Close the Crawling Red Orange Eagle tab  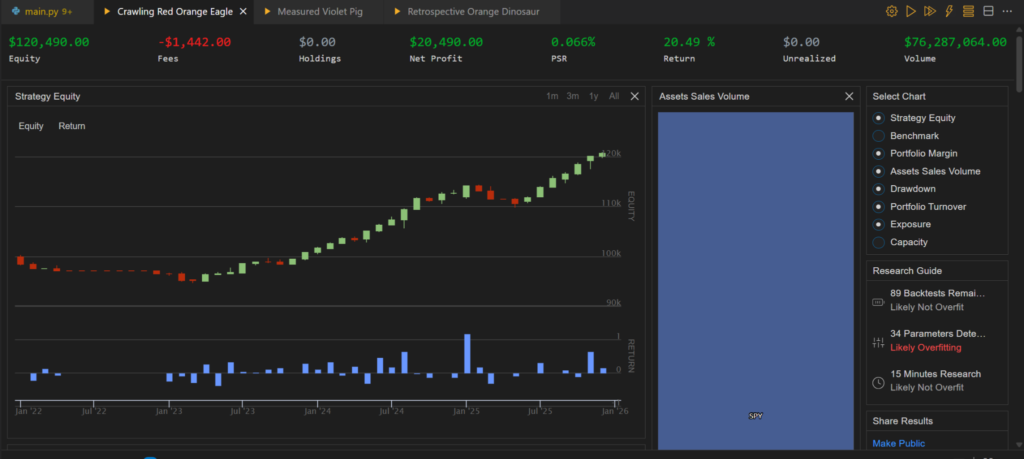pos(244,12)
